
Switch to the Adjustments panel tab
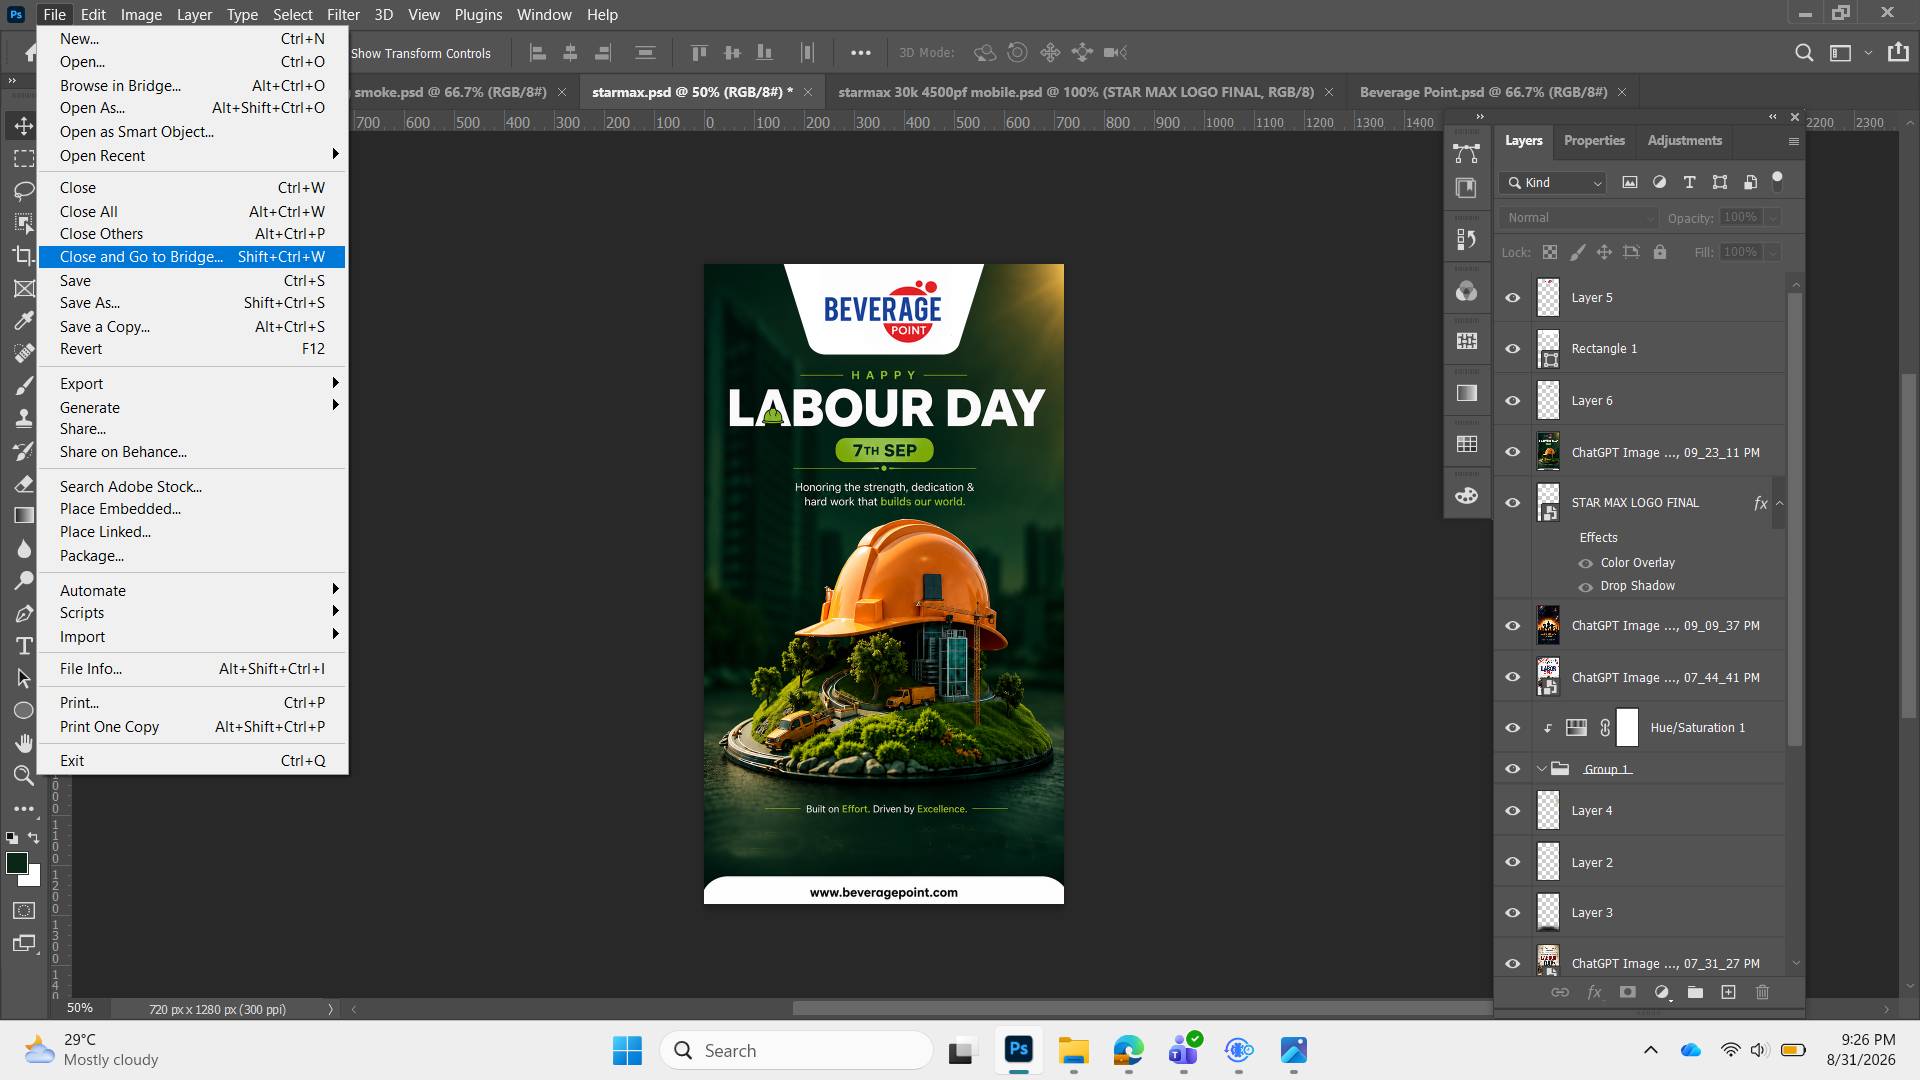(x=1684, y=141)
